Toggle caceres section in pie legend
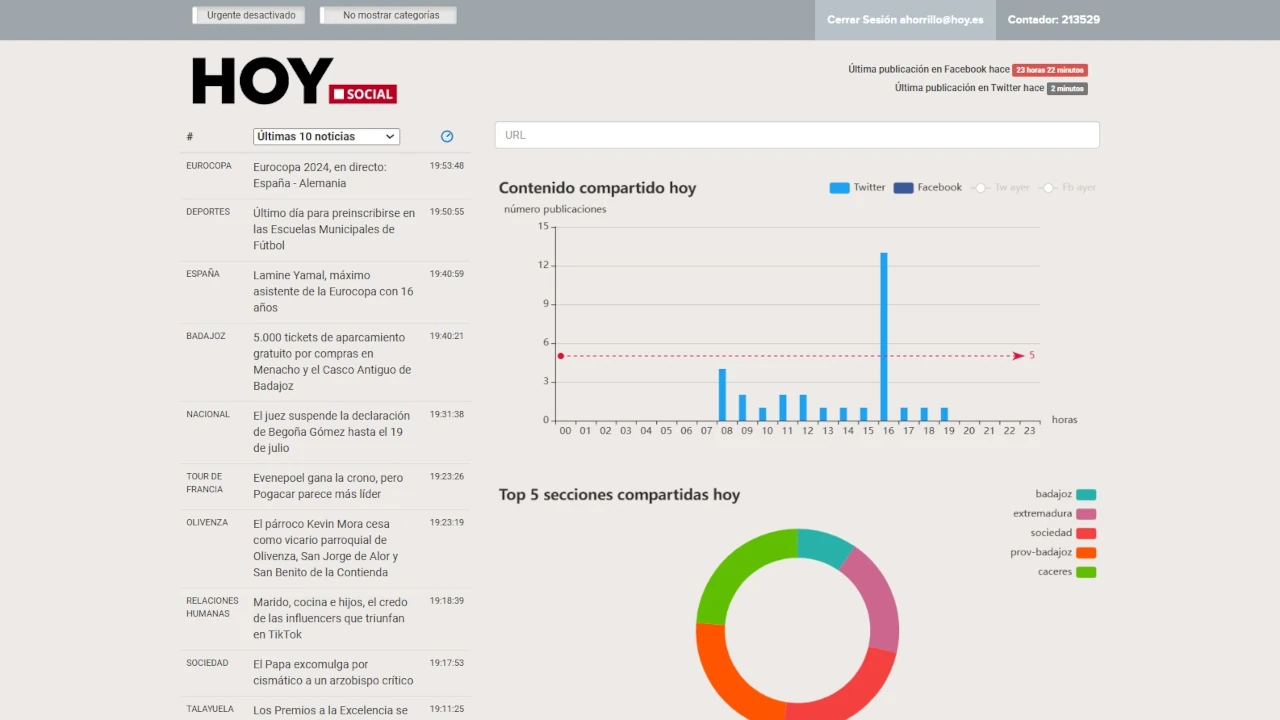The height and width of the screenshot is (720, 1280). (x=1066, y=572)
